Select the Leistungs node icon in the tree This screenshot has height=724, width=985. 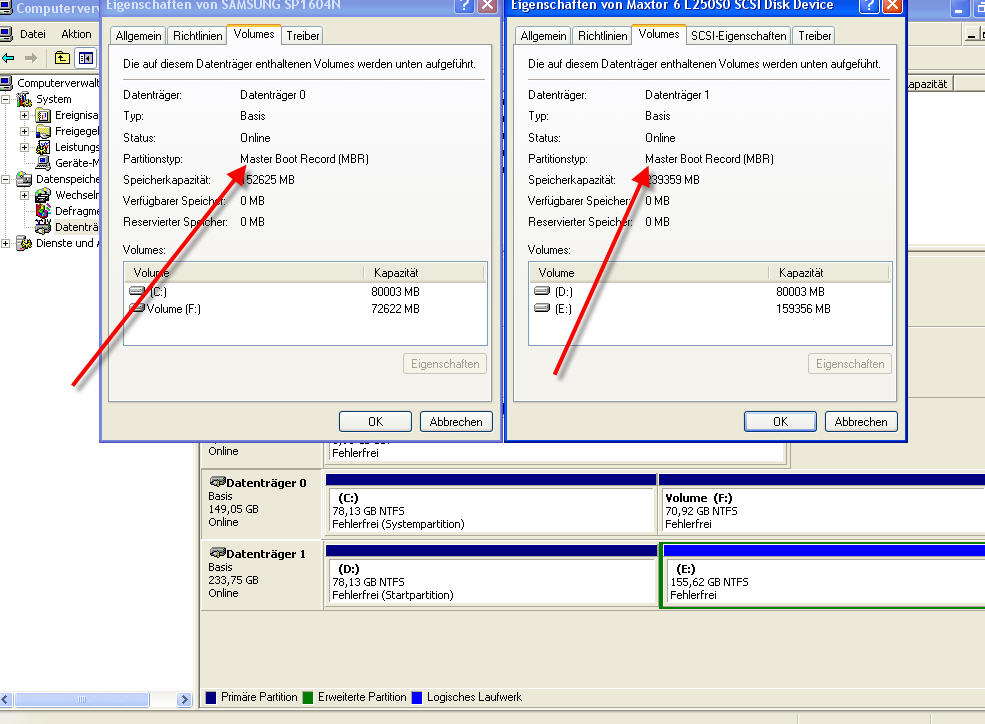click(43, 147)
